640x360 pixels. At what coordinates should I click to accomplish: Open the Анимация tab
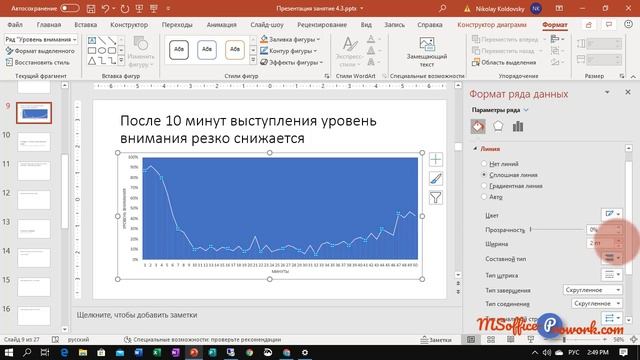221,24
